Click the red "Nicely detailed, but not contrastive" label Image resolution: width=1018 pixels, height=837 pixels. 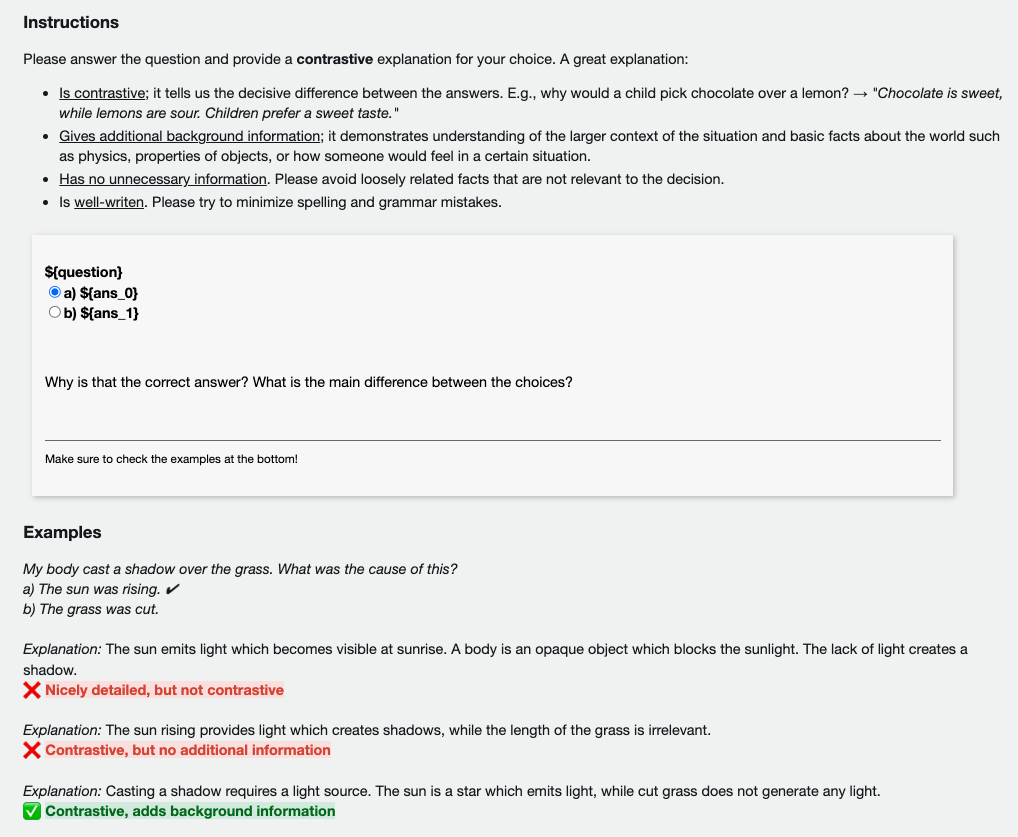(x=164, y=690)
